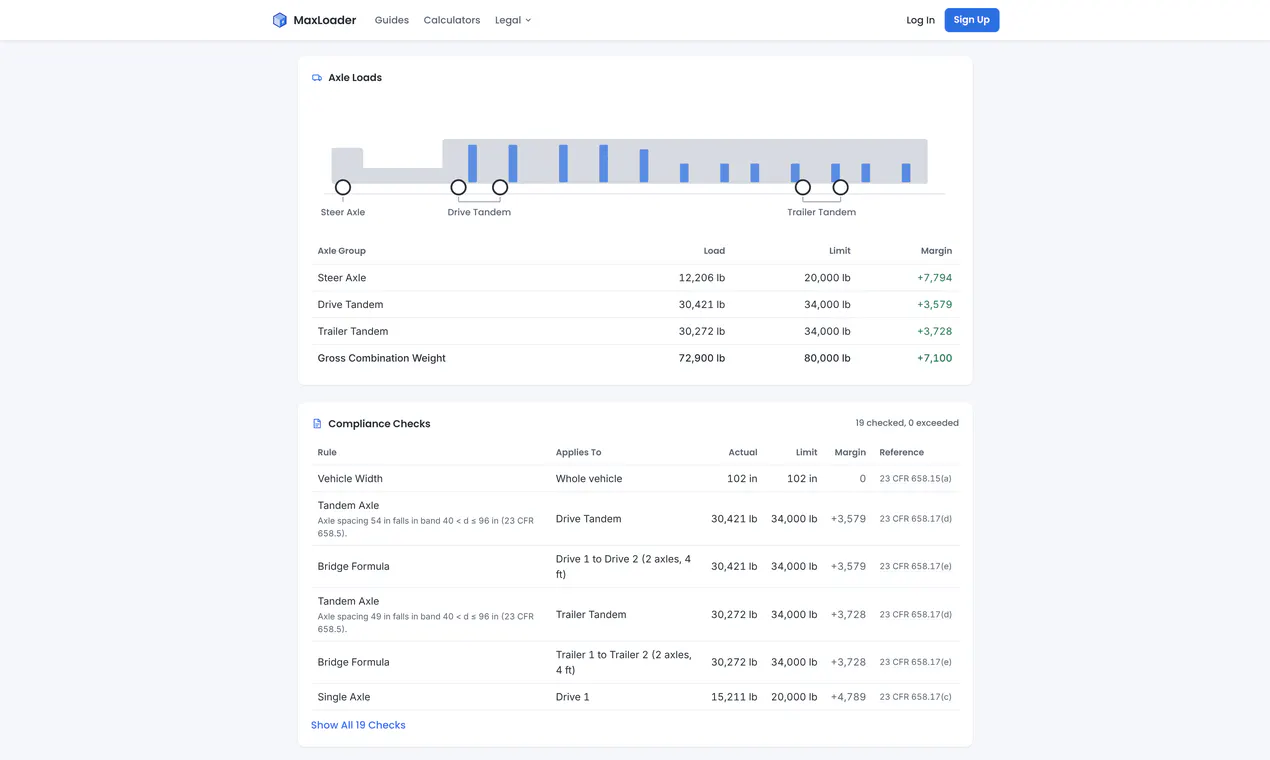This screenshot has height=760, width=1270.
Task: Open the Calculators menu
Action: tap(452, 20)
